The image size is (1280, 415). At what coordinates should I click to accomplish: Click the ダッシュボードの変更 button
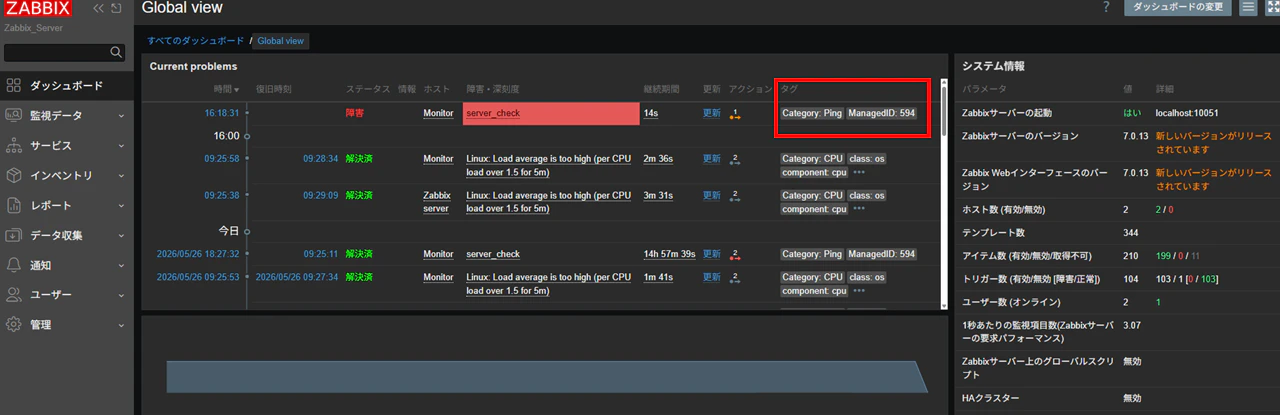[1178, 8]
